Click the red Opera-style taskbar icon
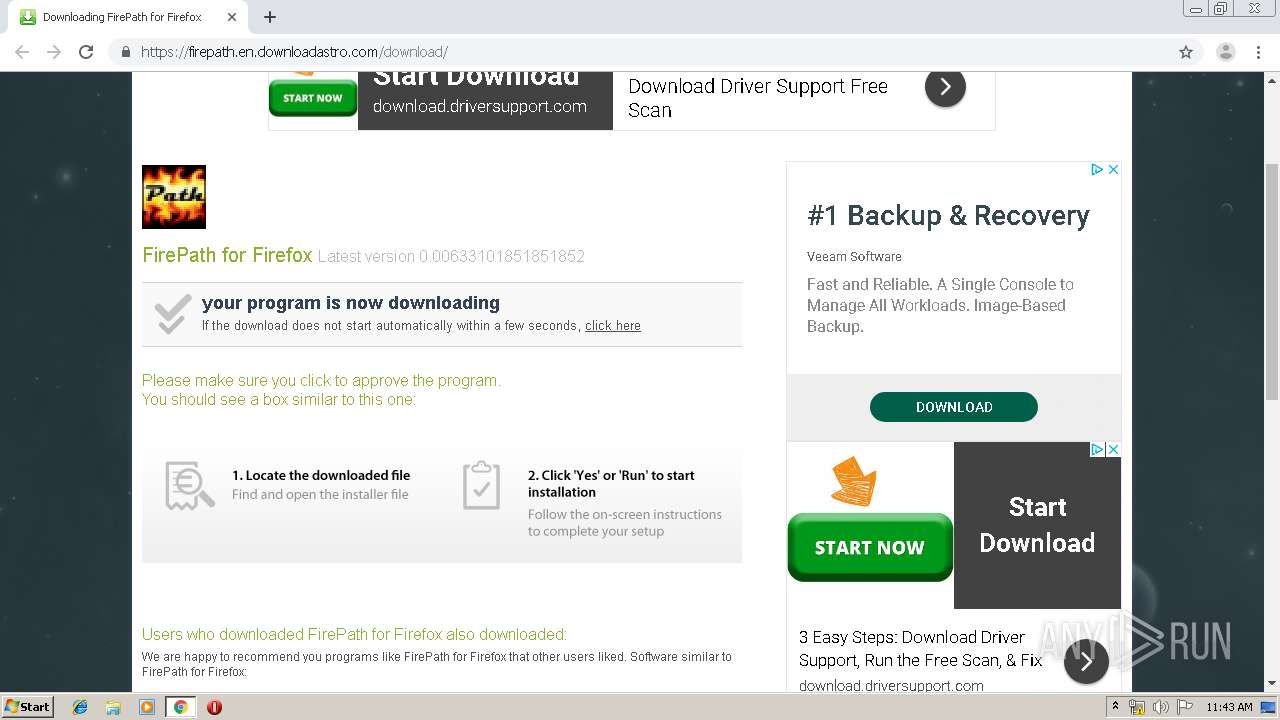Image resolution: width=1280 pixels, height=720 pixels. tap(214, 707)
